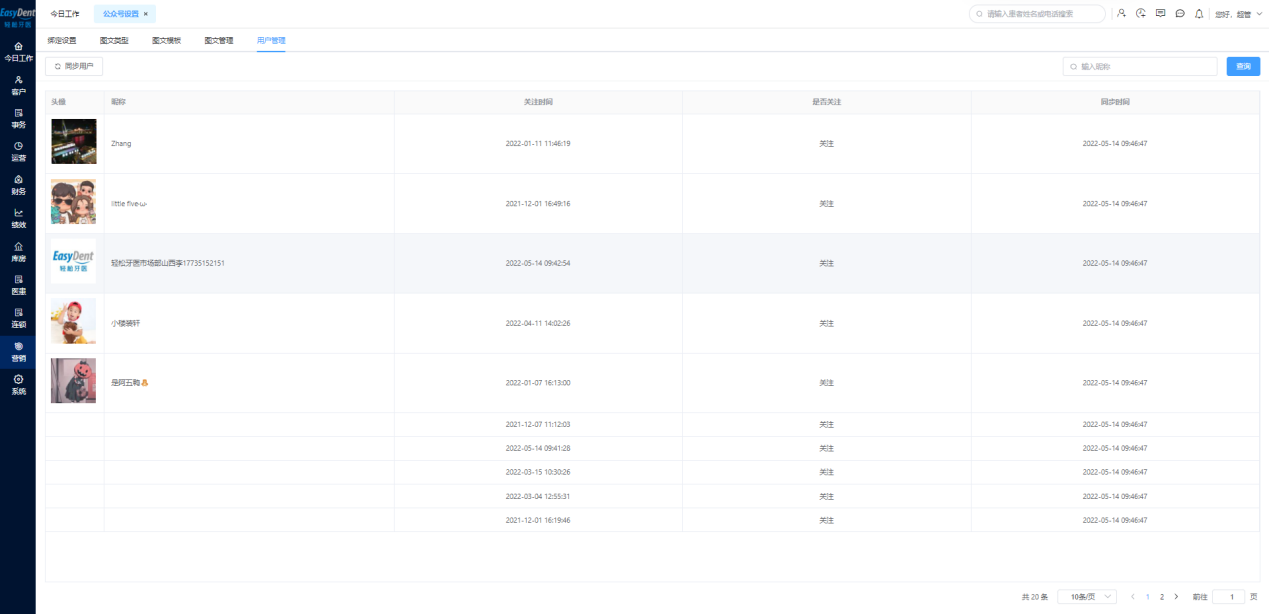1269x614 pixels.
Task: Select nickname 轻松牙医市场部山西李17735152151
Action: pos(168,263)
